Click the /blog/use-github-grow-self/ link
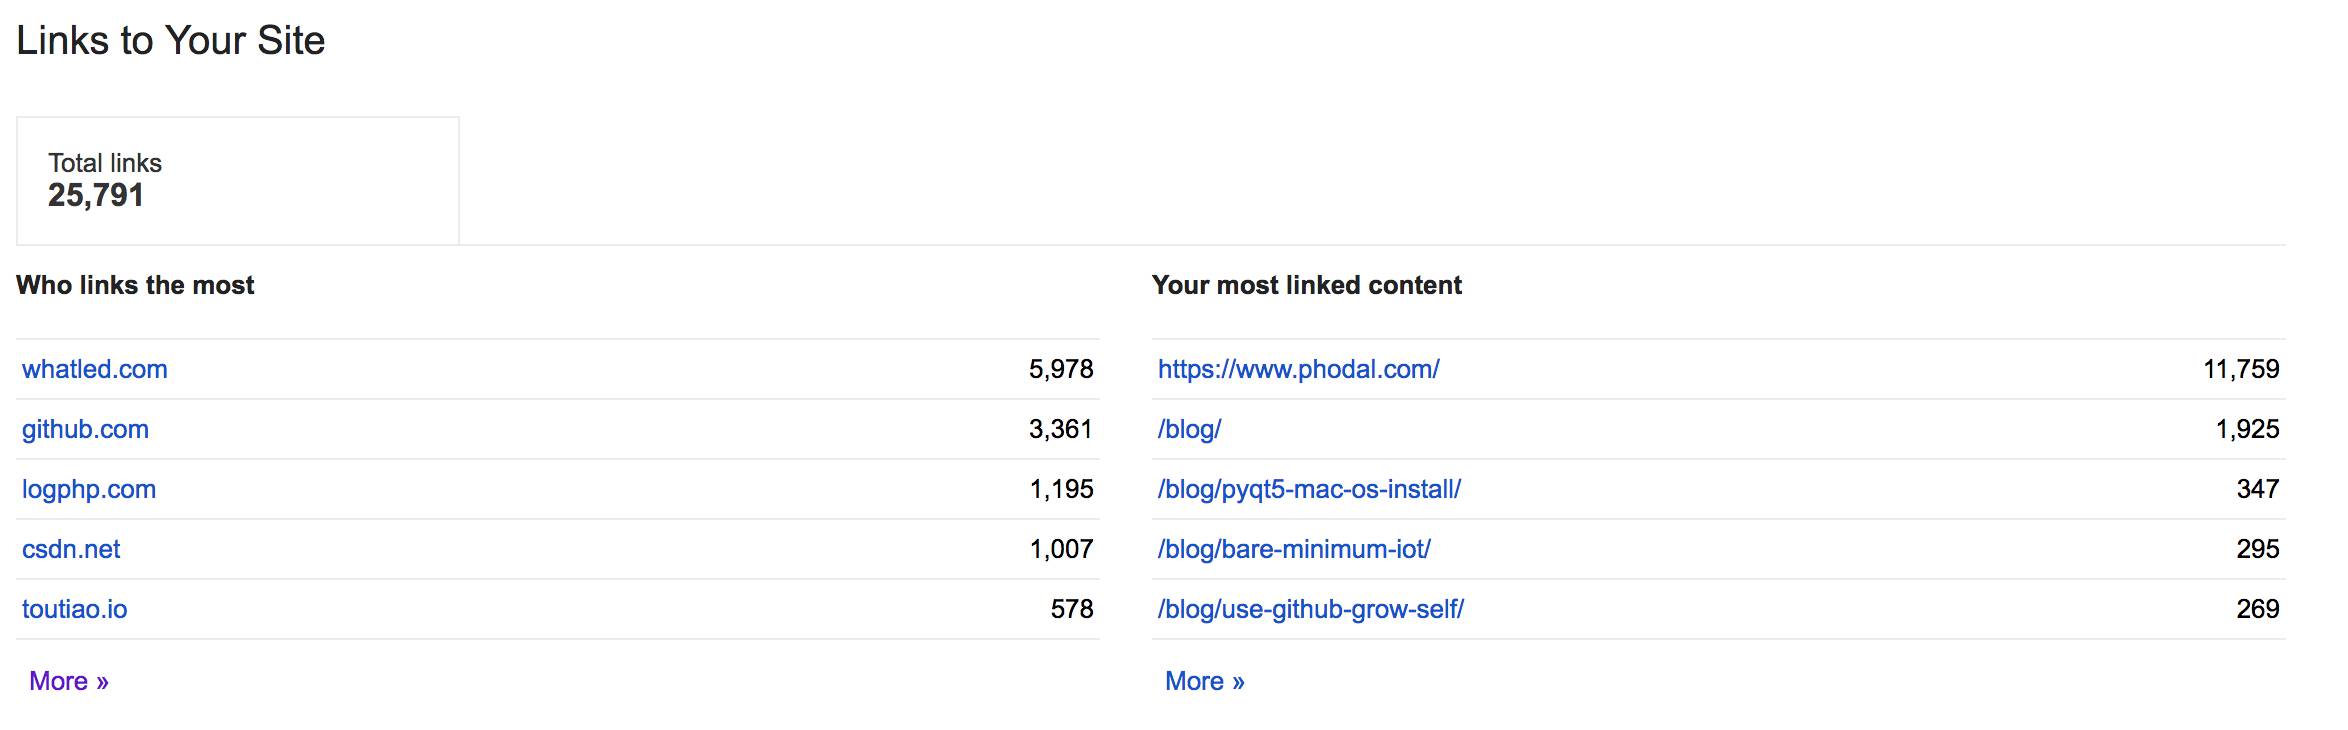2348x730 pixels. tap(1311, 609)
